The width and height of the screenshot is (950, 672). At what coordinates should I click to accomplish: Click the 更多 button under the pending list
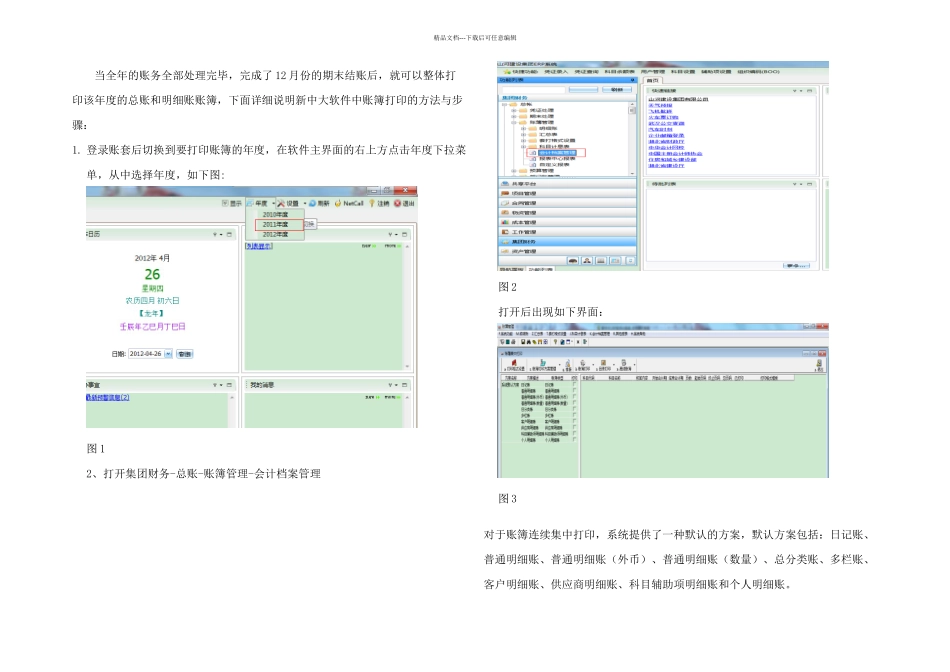(796, 265)
